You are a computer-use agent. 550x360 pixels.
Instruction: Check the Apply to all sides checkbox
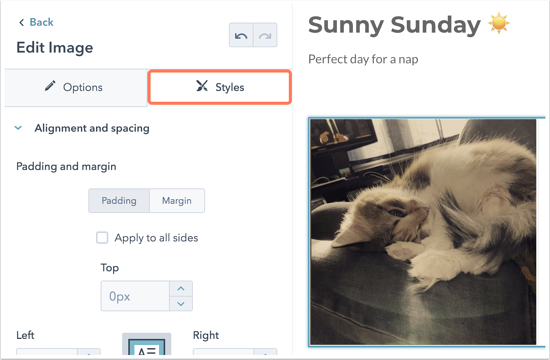click(102, 238)
